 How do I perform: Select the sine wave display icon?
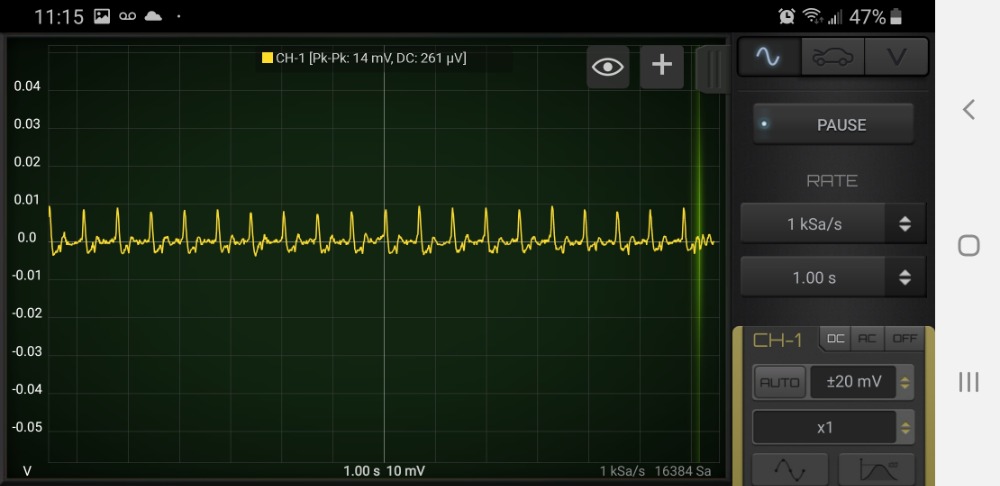point(790,470)
